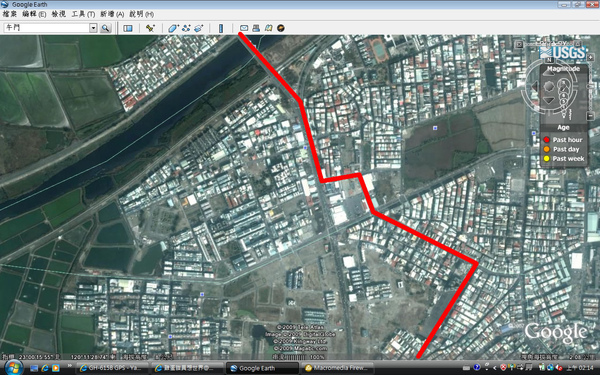Click the zoom in plus button
600x375 pixels.
590,57
